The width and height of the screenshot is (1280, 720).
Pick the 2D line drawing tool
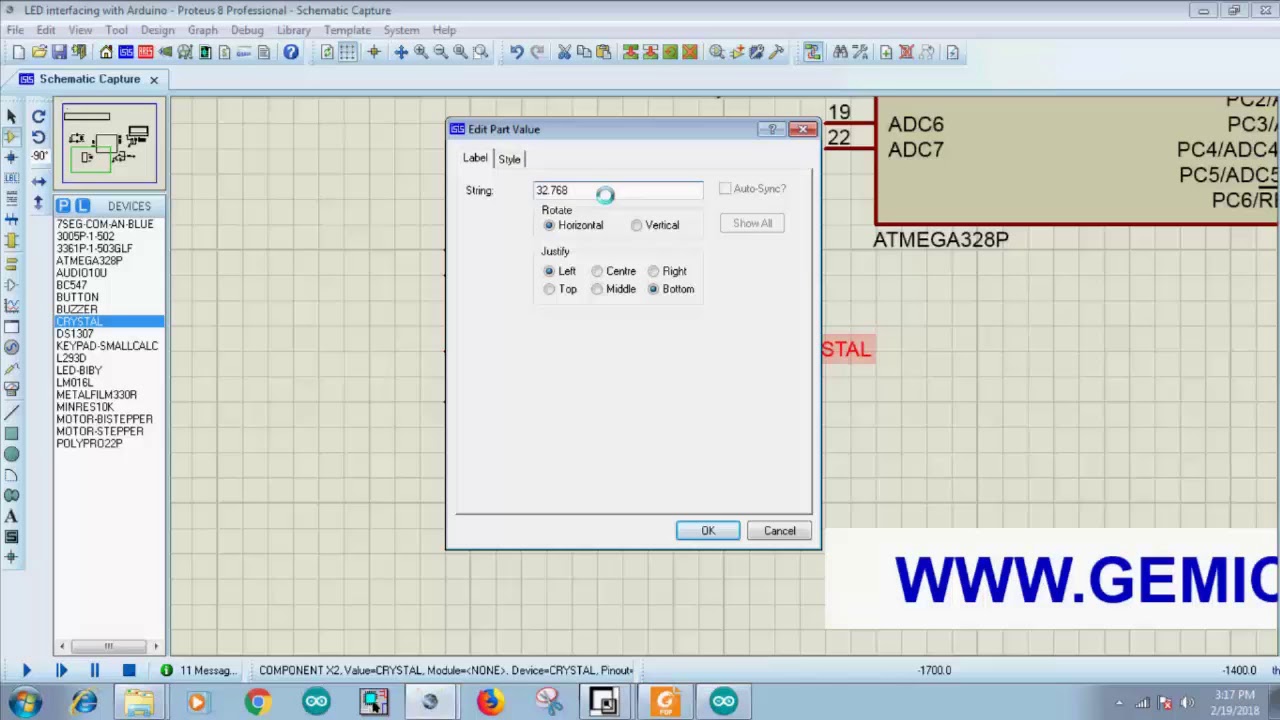(x=11, y=412)
